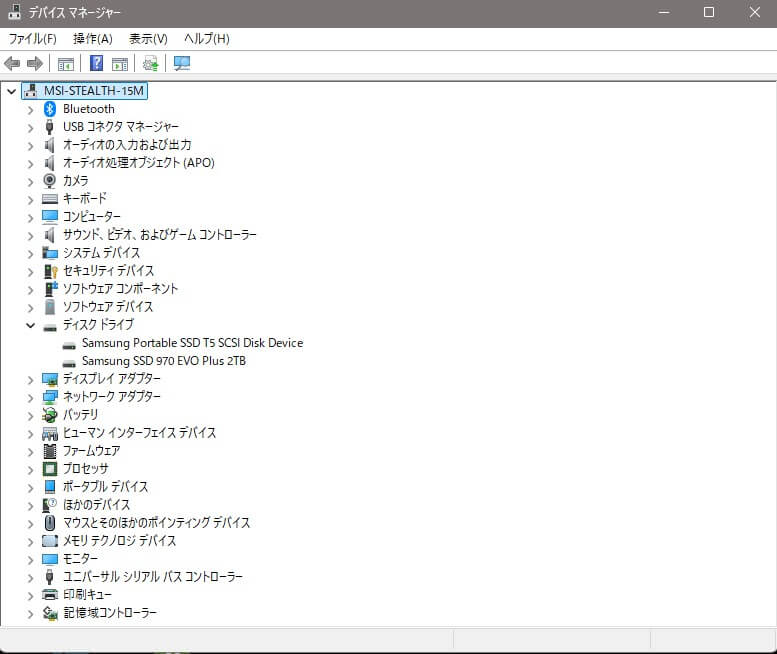Viewport: 777px width, 654px height.
Task: Click the processor (プロセッサ) chip icon
Action: point(50,469)
